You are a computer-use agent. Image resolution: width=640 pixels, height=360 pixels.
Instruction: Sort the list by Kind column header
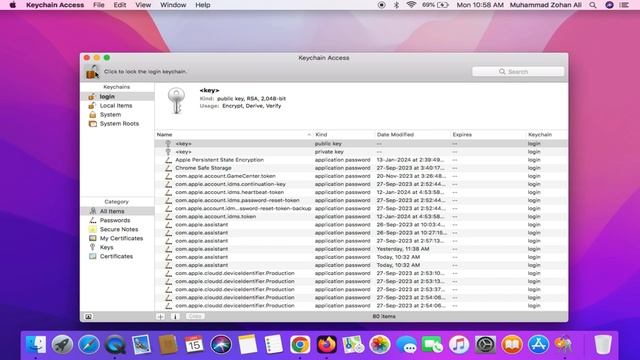tap(344, 134)
